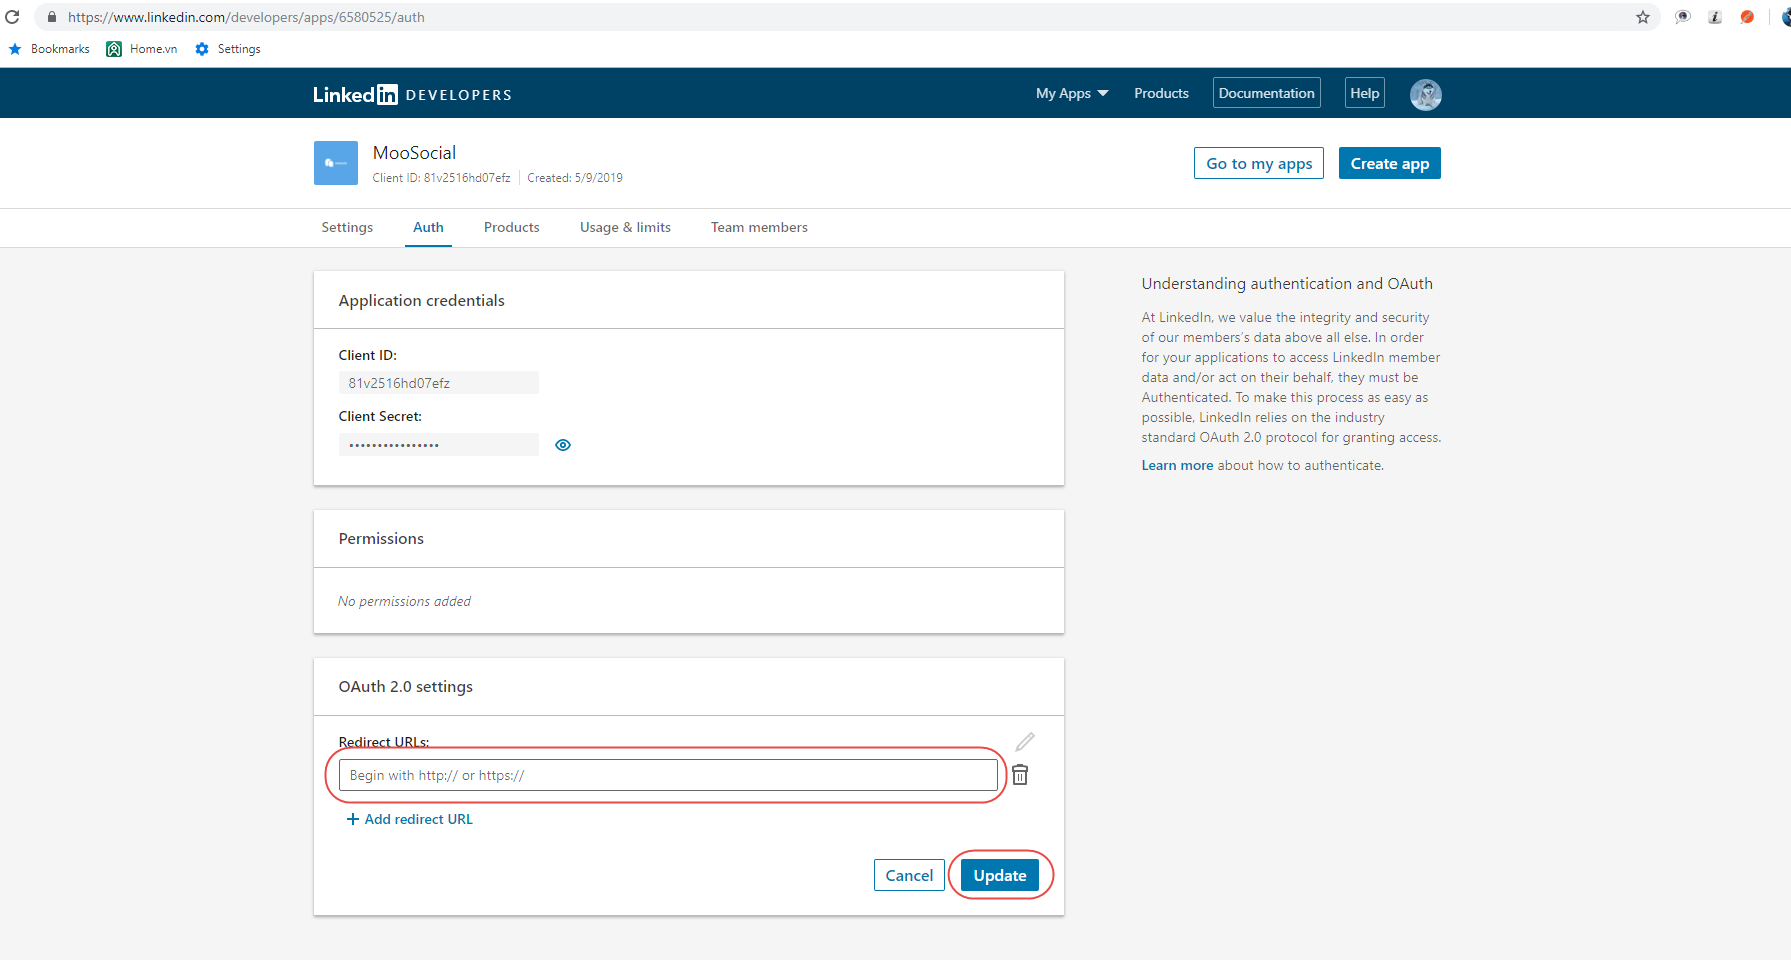
Task: Click 'Understanding authentication and OAuth' heading
Action: 1287,283
